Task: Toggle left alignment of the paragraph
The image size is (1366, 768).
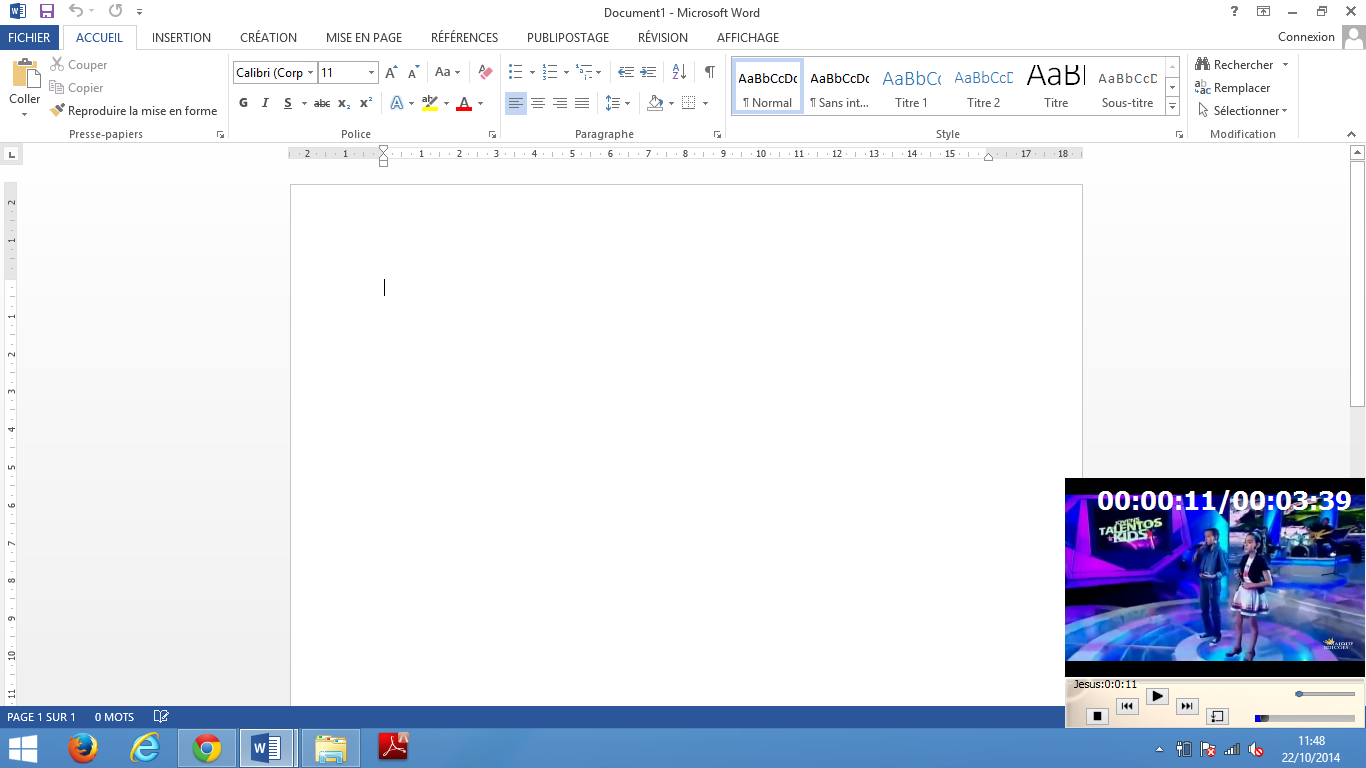Action: pos(516,103)
